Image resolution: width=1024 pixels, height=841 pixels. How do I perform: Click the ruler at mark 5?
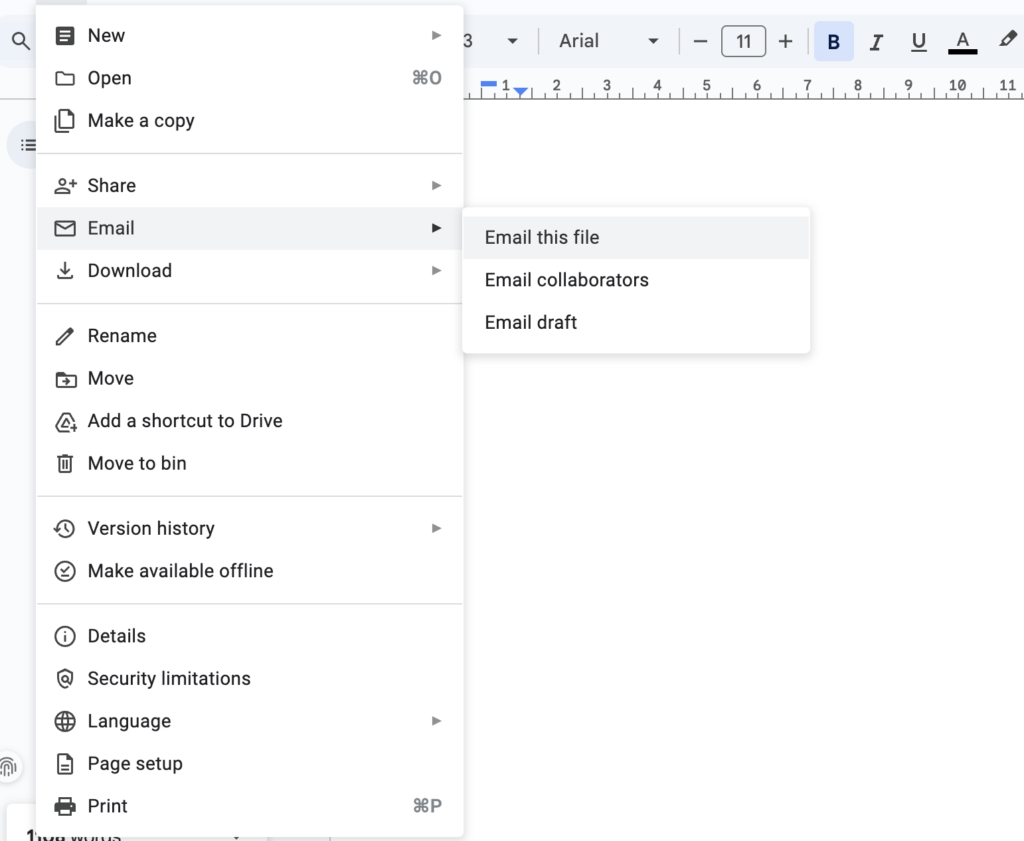(706, 86)
